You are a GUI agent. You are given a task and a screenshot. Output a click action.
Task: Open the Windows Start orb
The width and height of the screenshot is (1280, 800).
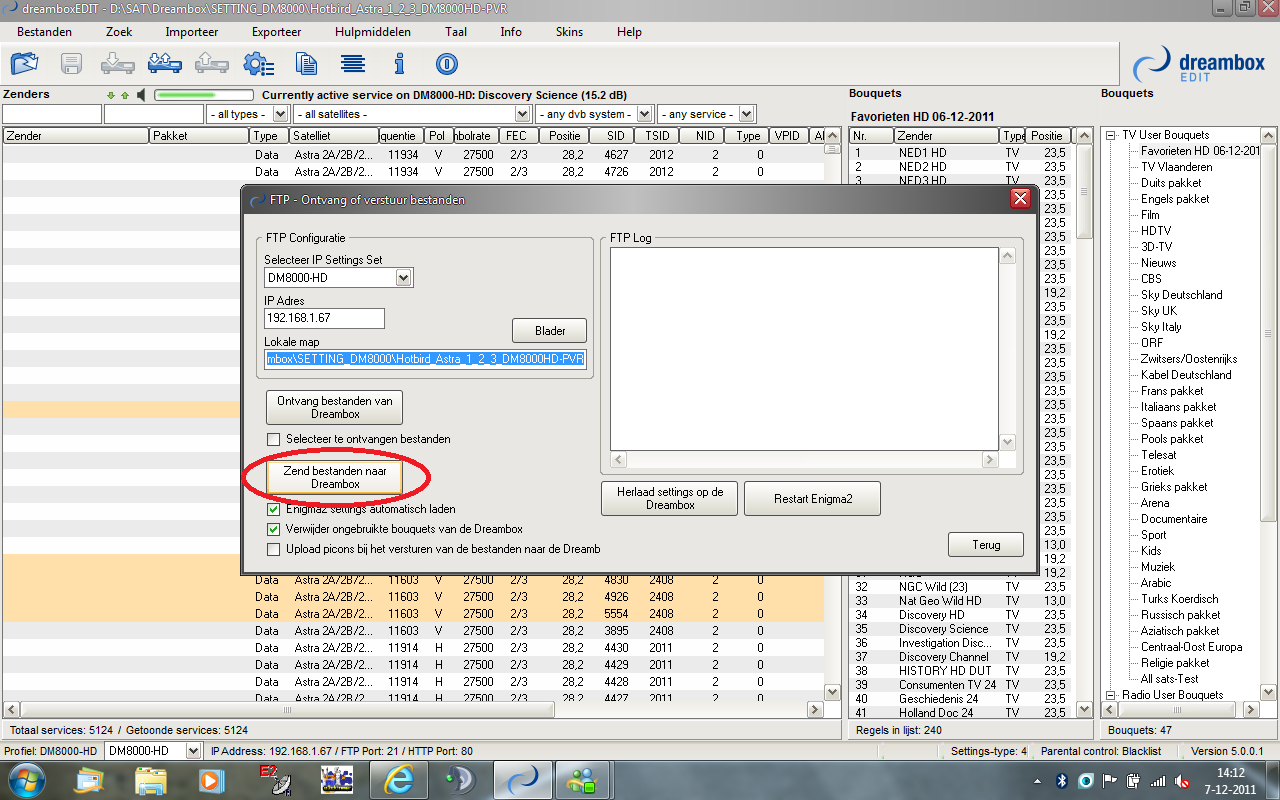[25, 779]
